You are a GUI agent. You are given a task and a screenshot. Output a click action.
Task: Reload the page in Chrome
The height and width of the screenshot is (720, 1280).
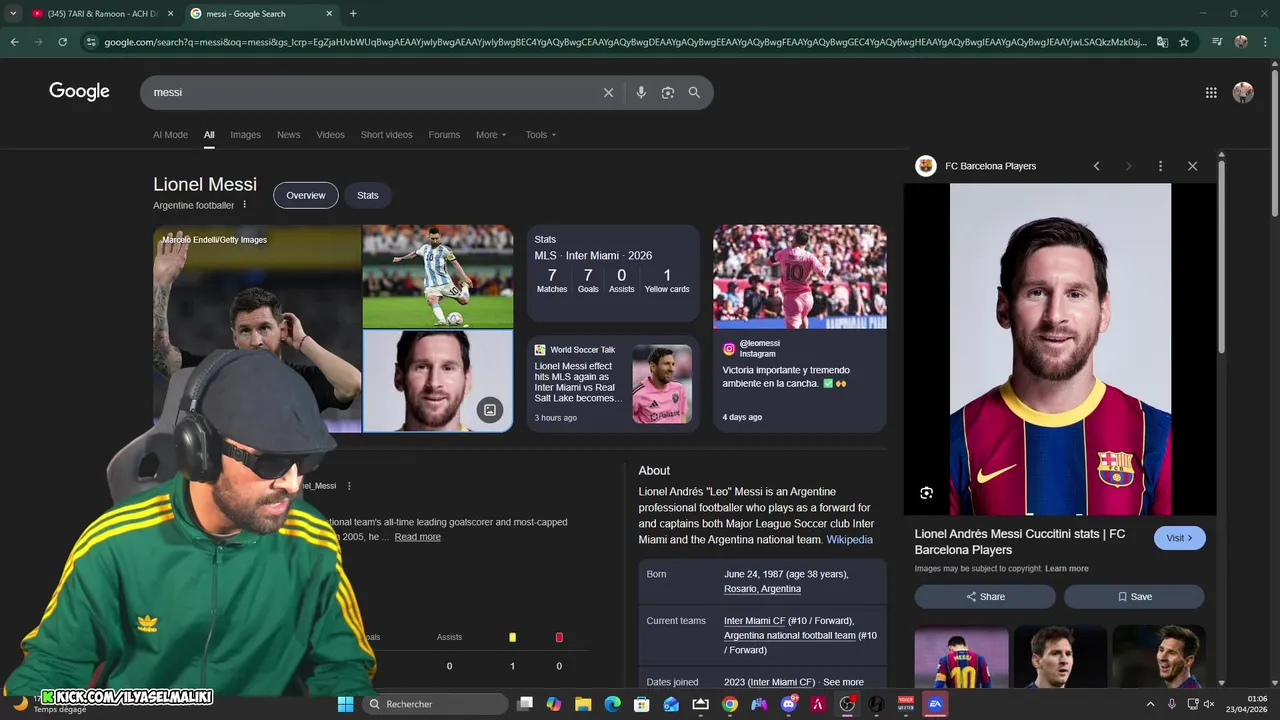pyautogui.click(x=62, y=42)
